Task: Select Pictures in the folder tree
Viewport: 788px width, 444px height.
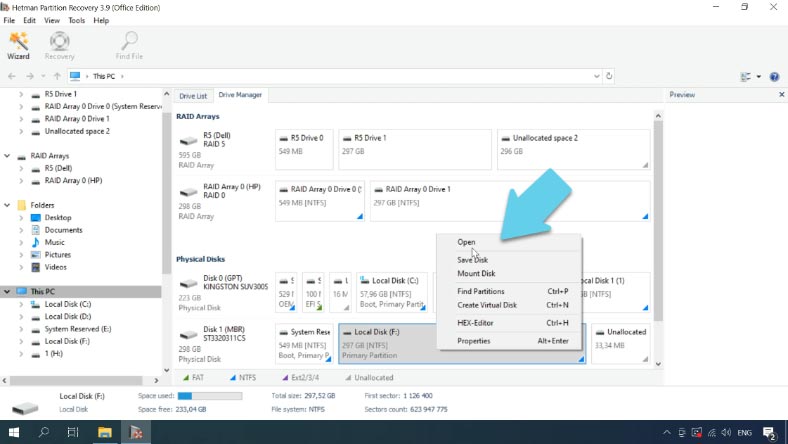Action: coord(58,255)
